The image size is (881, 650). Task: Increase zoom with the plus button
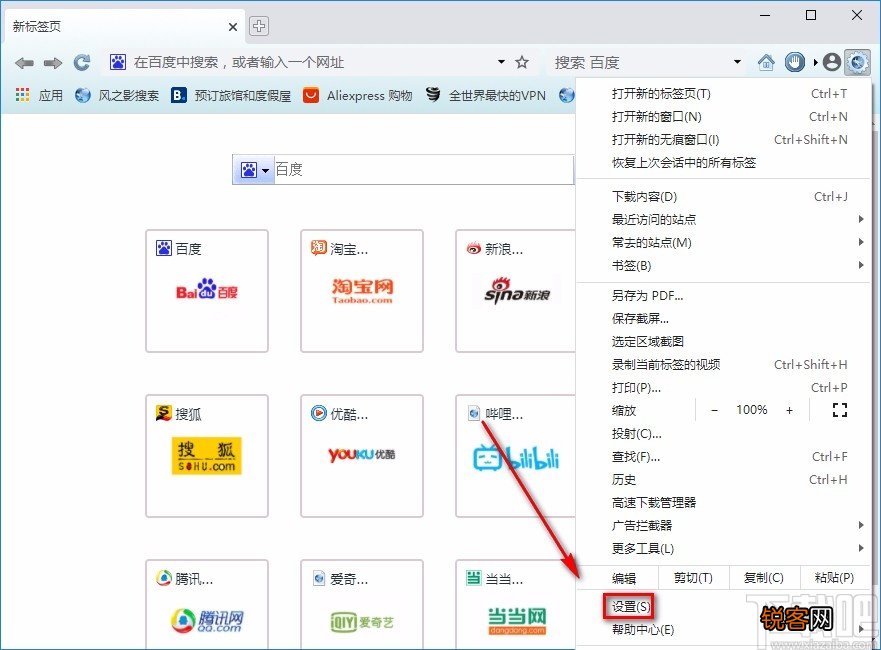[x=789, y=411]
